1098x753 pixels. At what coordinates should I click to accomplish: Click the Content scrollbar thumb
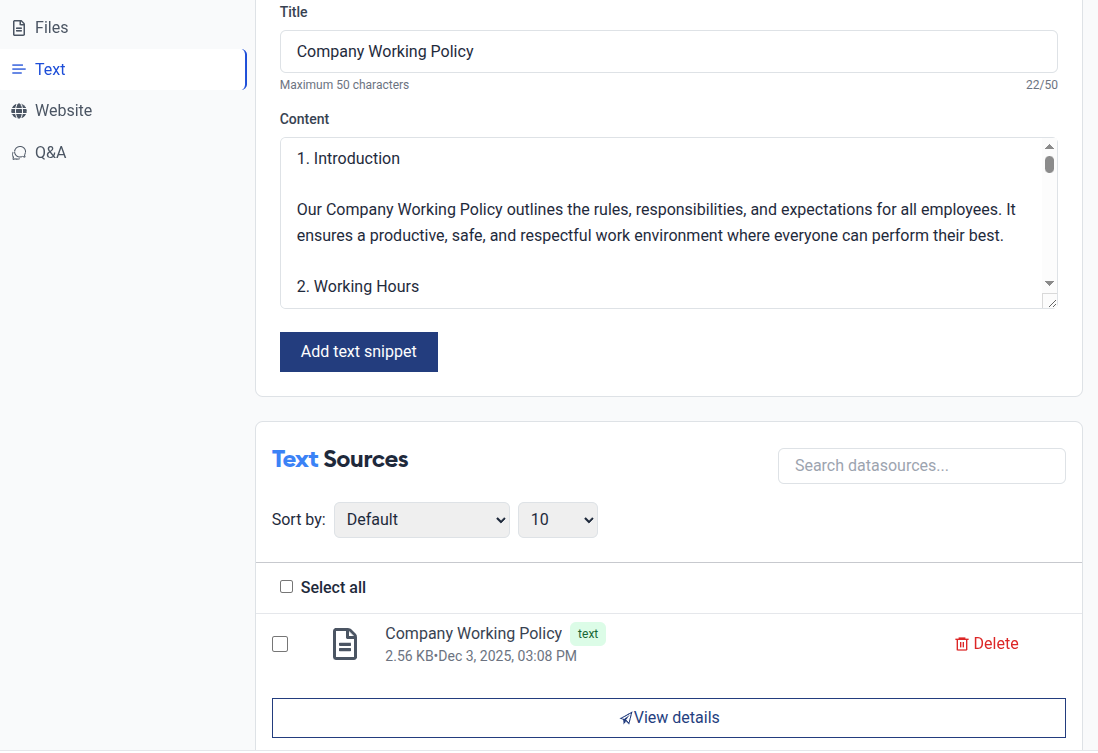[1049, 165]
